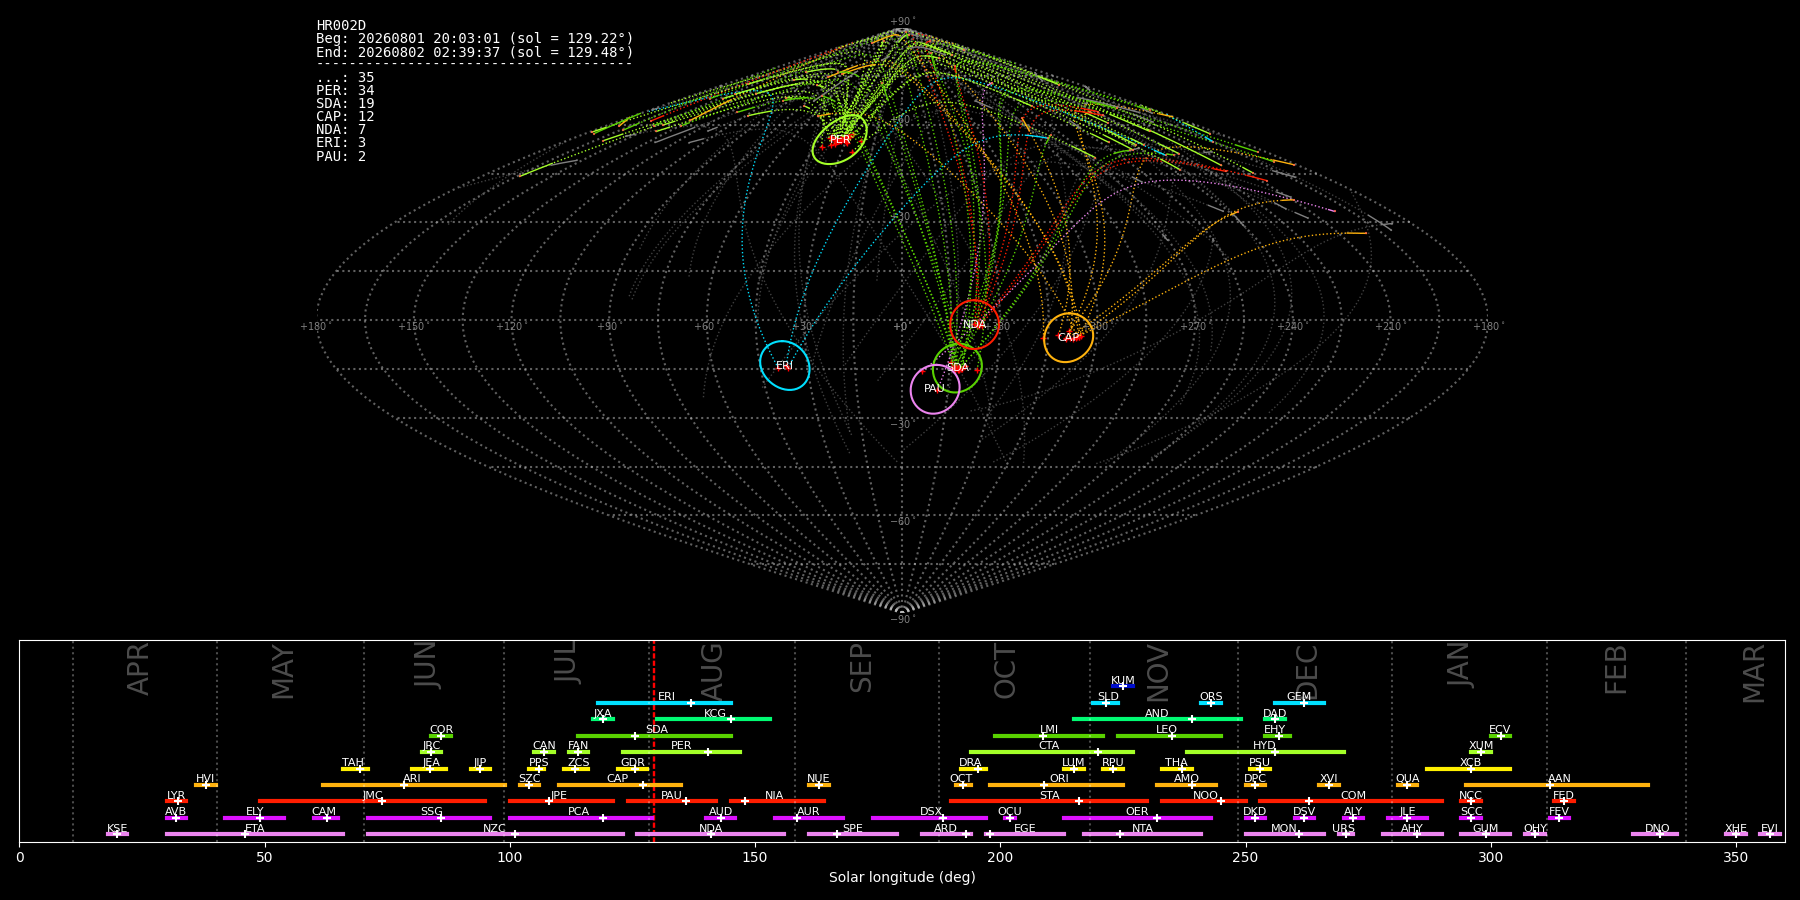Click the HR002D station title text
This screenshot has width=1800, height=900.
coord(341,26)
